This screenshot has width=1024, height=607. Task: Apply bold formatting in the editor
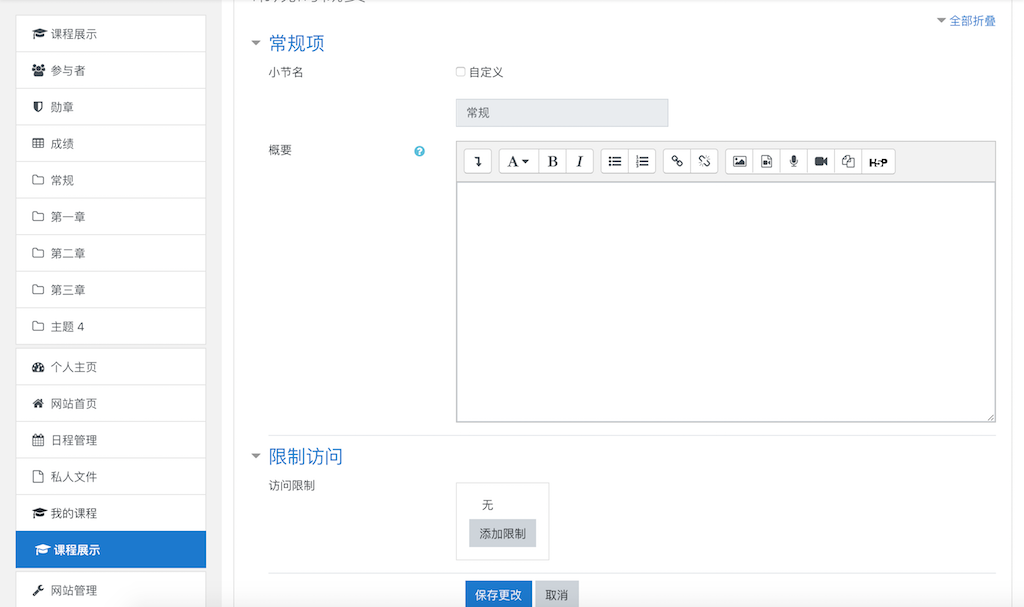point(552,161)
